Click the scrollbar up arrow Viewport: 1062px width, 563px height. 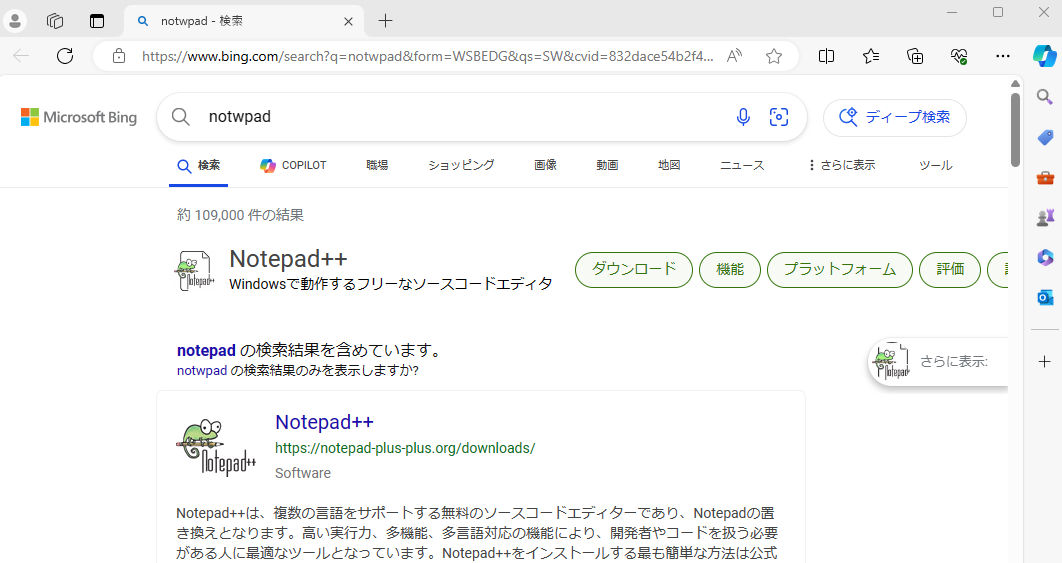pos(1015,83)
